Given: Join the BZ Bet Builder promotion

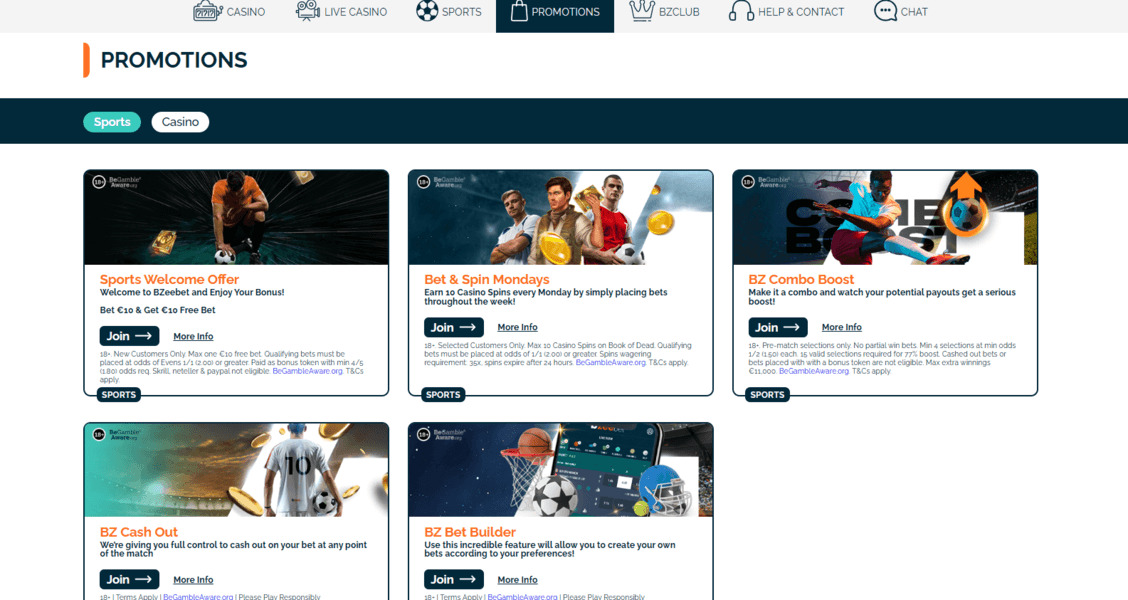Looking at the screenshot, I should click(x=454, y=579).
